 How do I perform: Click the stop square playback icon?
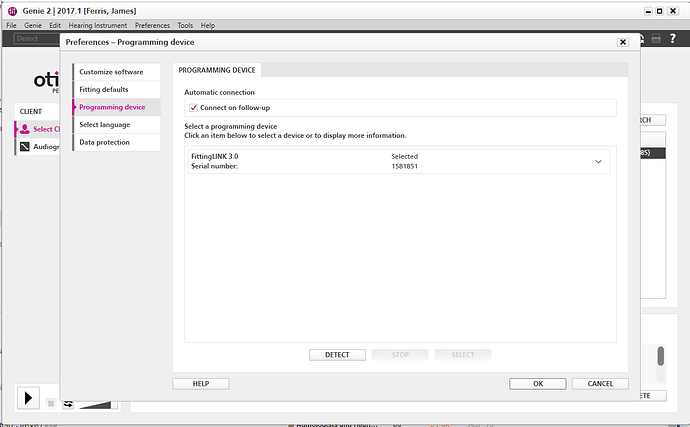point(51,403)
